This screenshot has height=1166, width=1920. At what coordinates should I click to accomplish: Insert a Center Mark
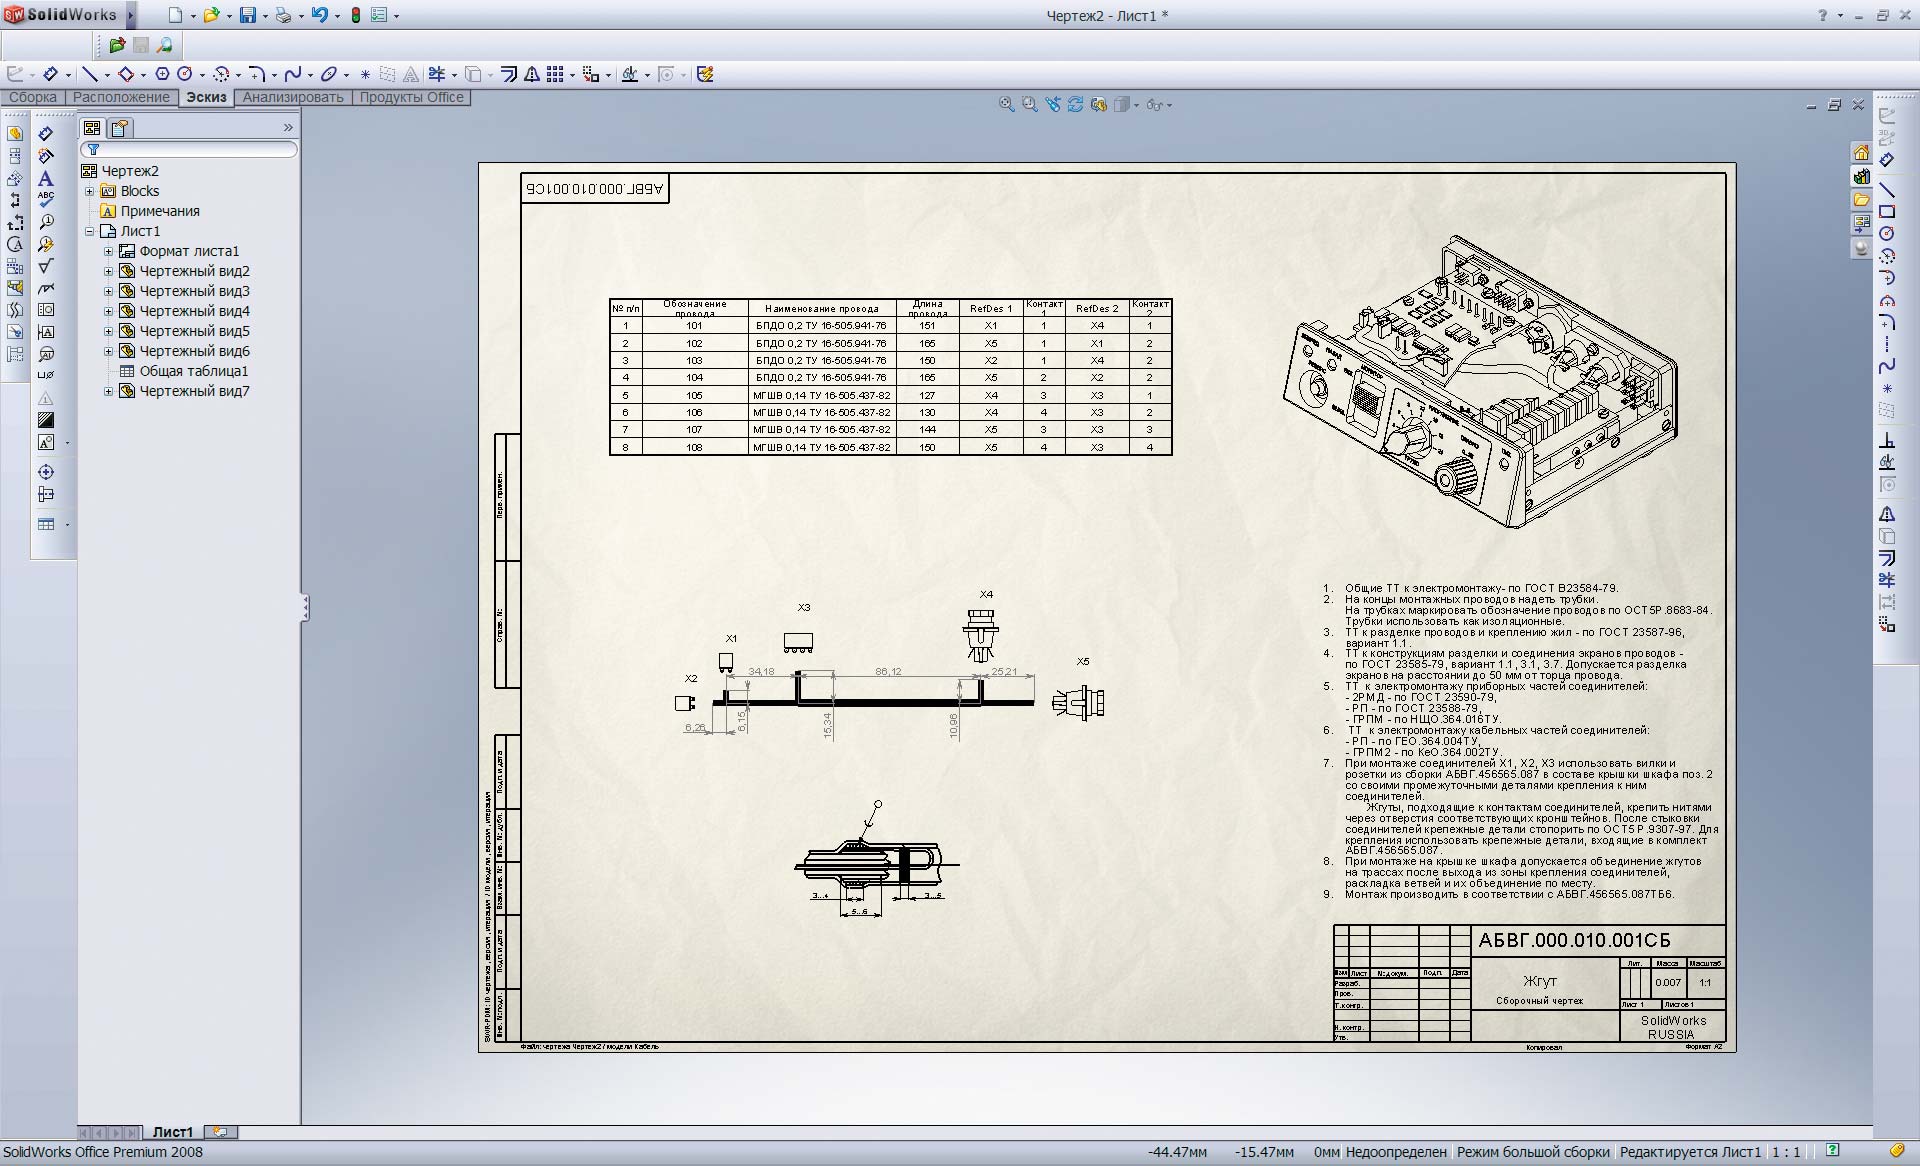coord(45,472)
